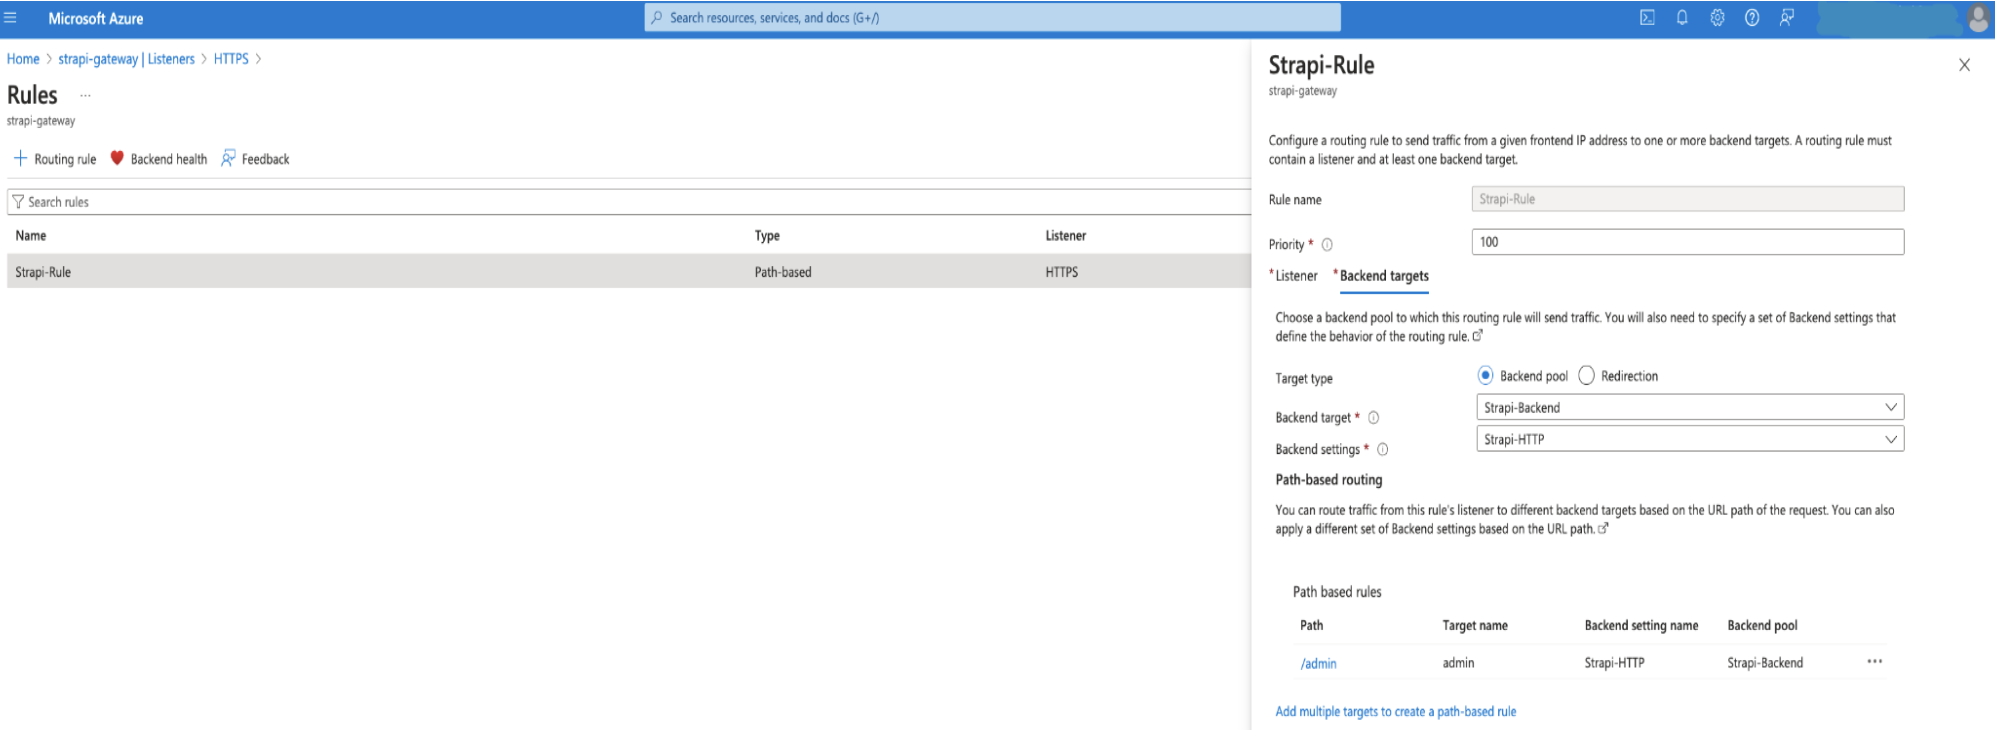Select the Strapi-Rule row in the rules table

629,271
